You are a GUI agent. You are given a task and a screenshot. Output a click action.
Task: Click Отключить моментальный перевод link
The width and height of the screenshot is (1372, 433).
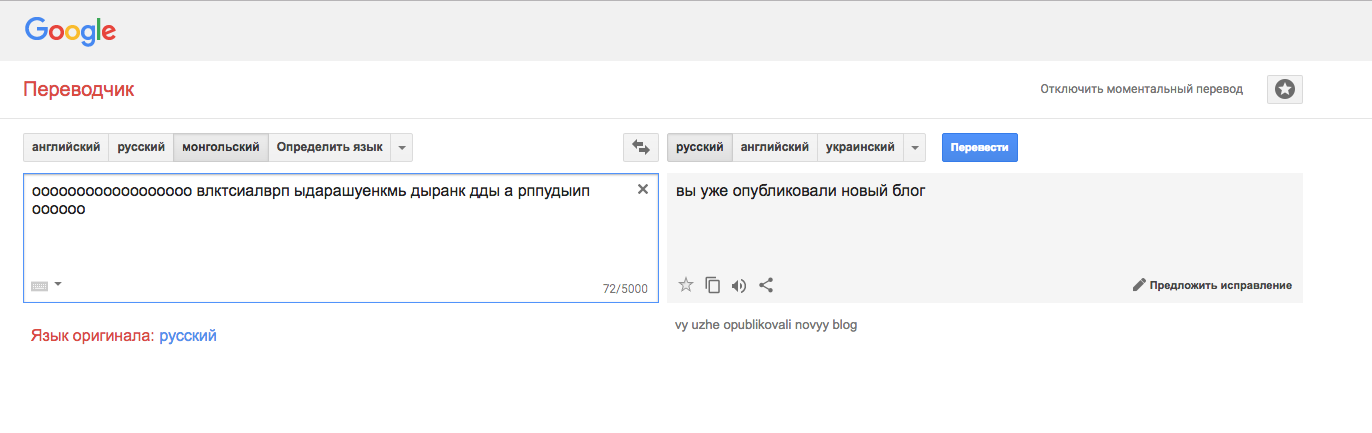click(x=1142, y=89)
